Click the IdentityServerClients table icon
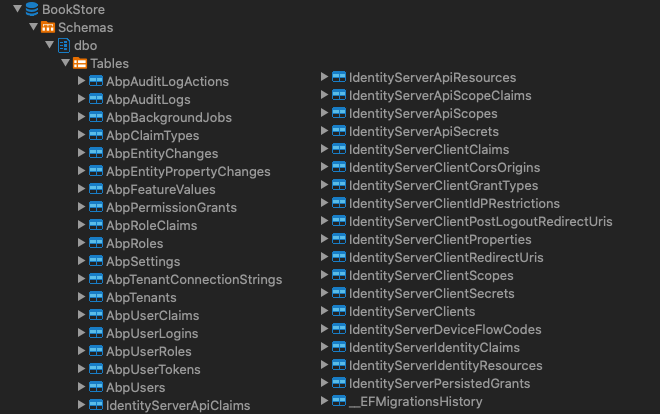Viewport: 660px width, 414px height. pyautogui.click(x=339, y=311)
